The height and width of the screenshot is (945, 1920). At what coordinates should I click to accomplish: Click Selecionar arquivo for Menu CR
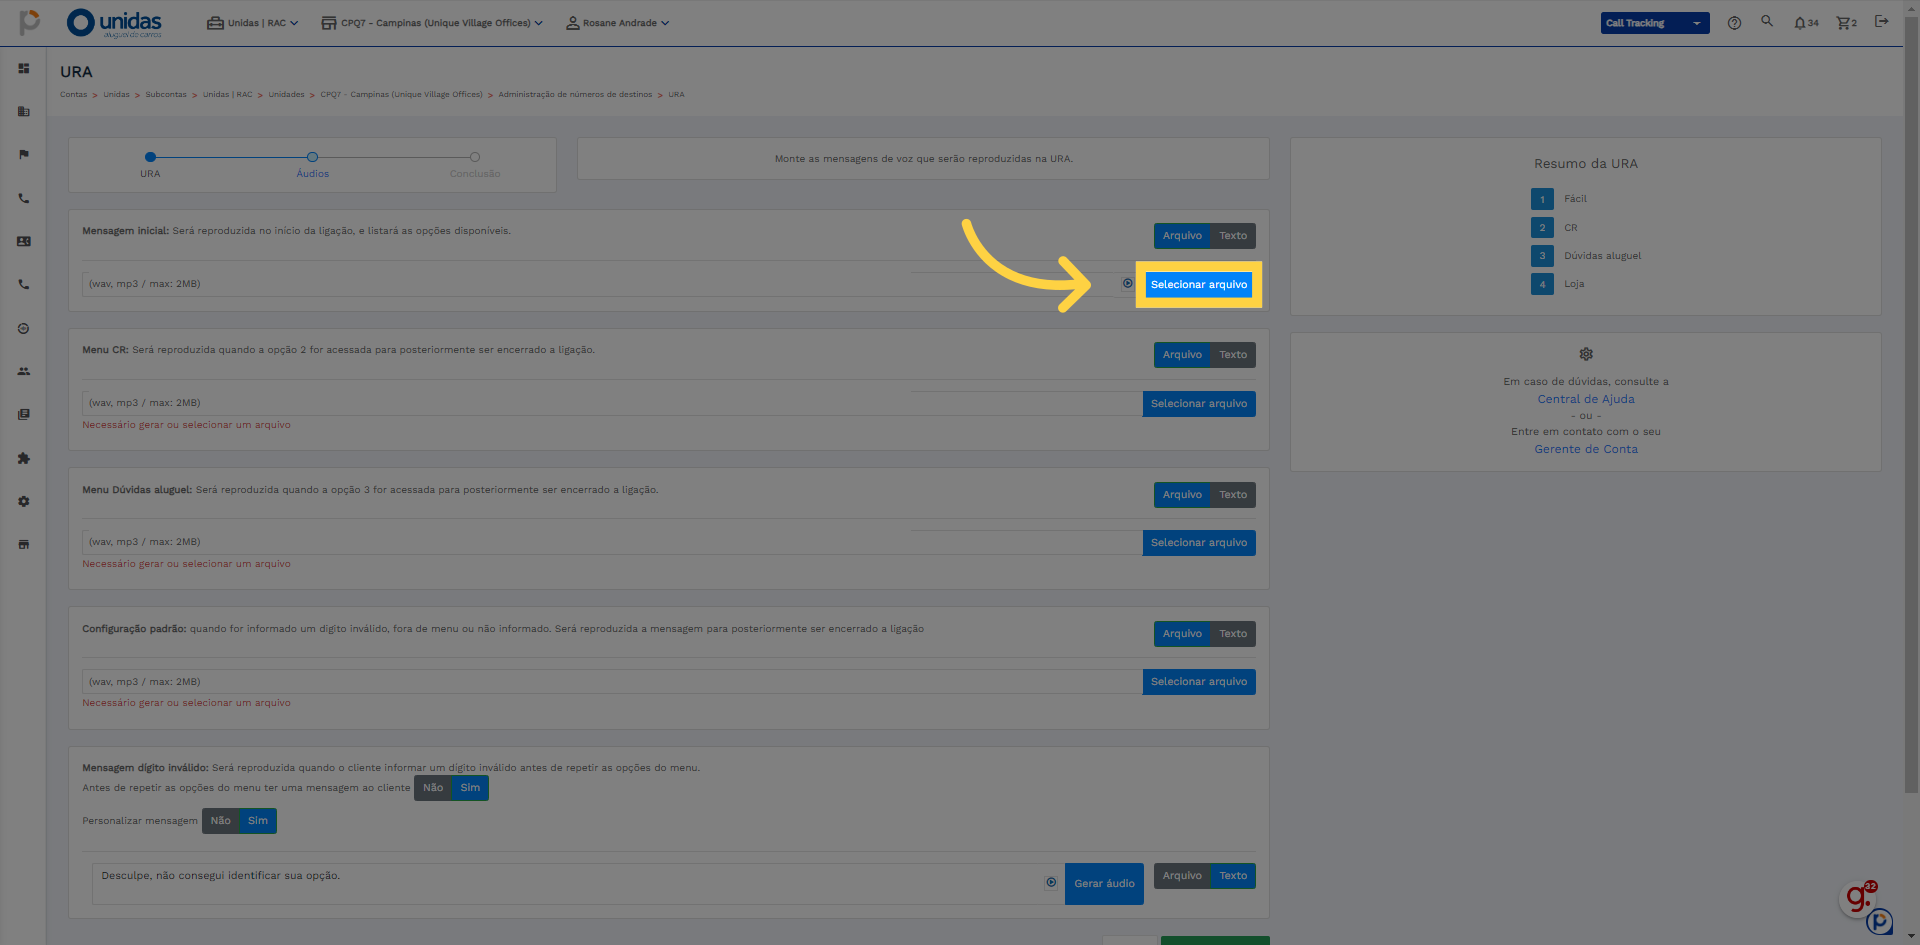pyautogui.click(x=1199, y=404)
